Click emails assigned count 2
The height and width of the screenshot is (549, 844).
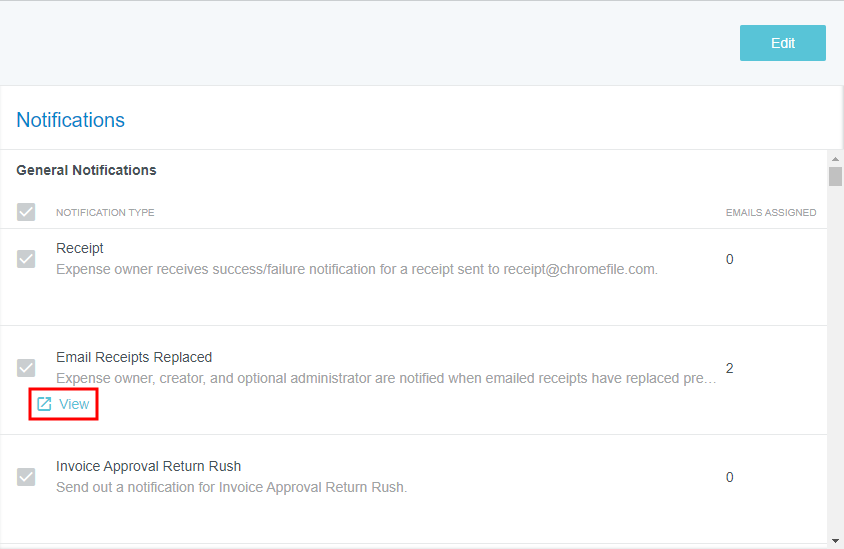729,368
